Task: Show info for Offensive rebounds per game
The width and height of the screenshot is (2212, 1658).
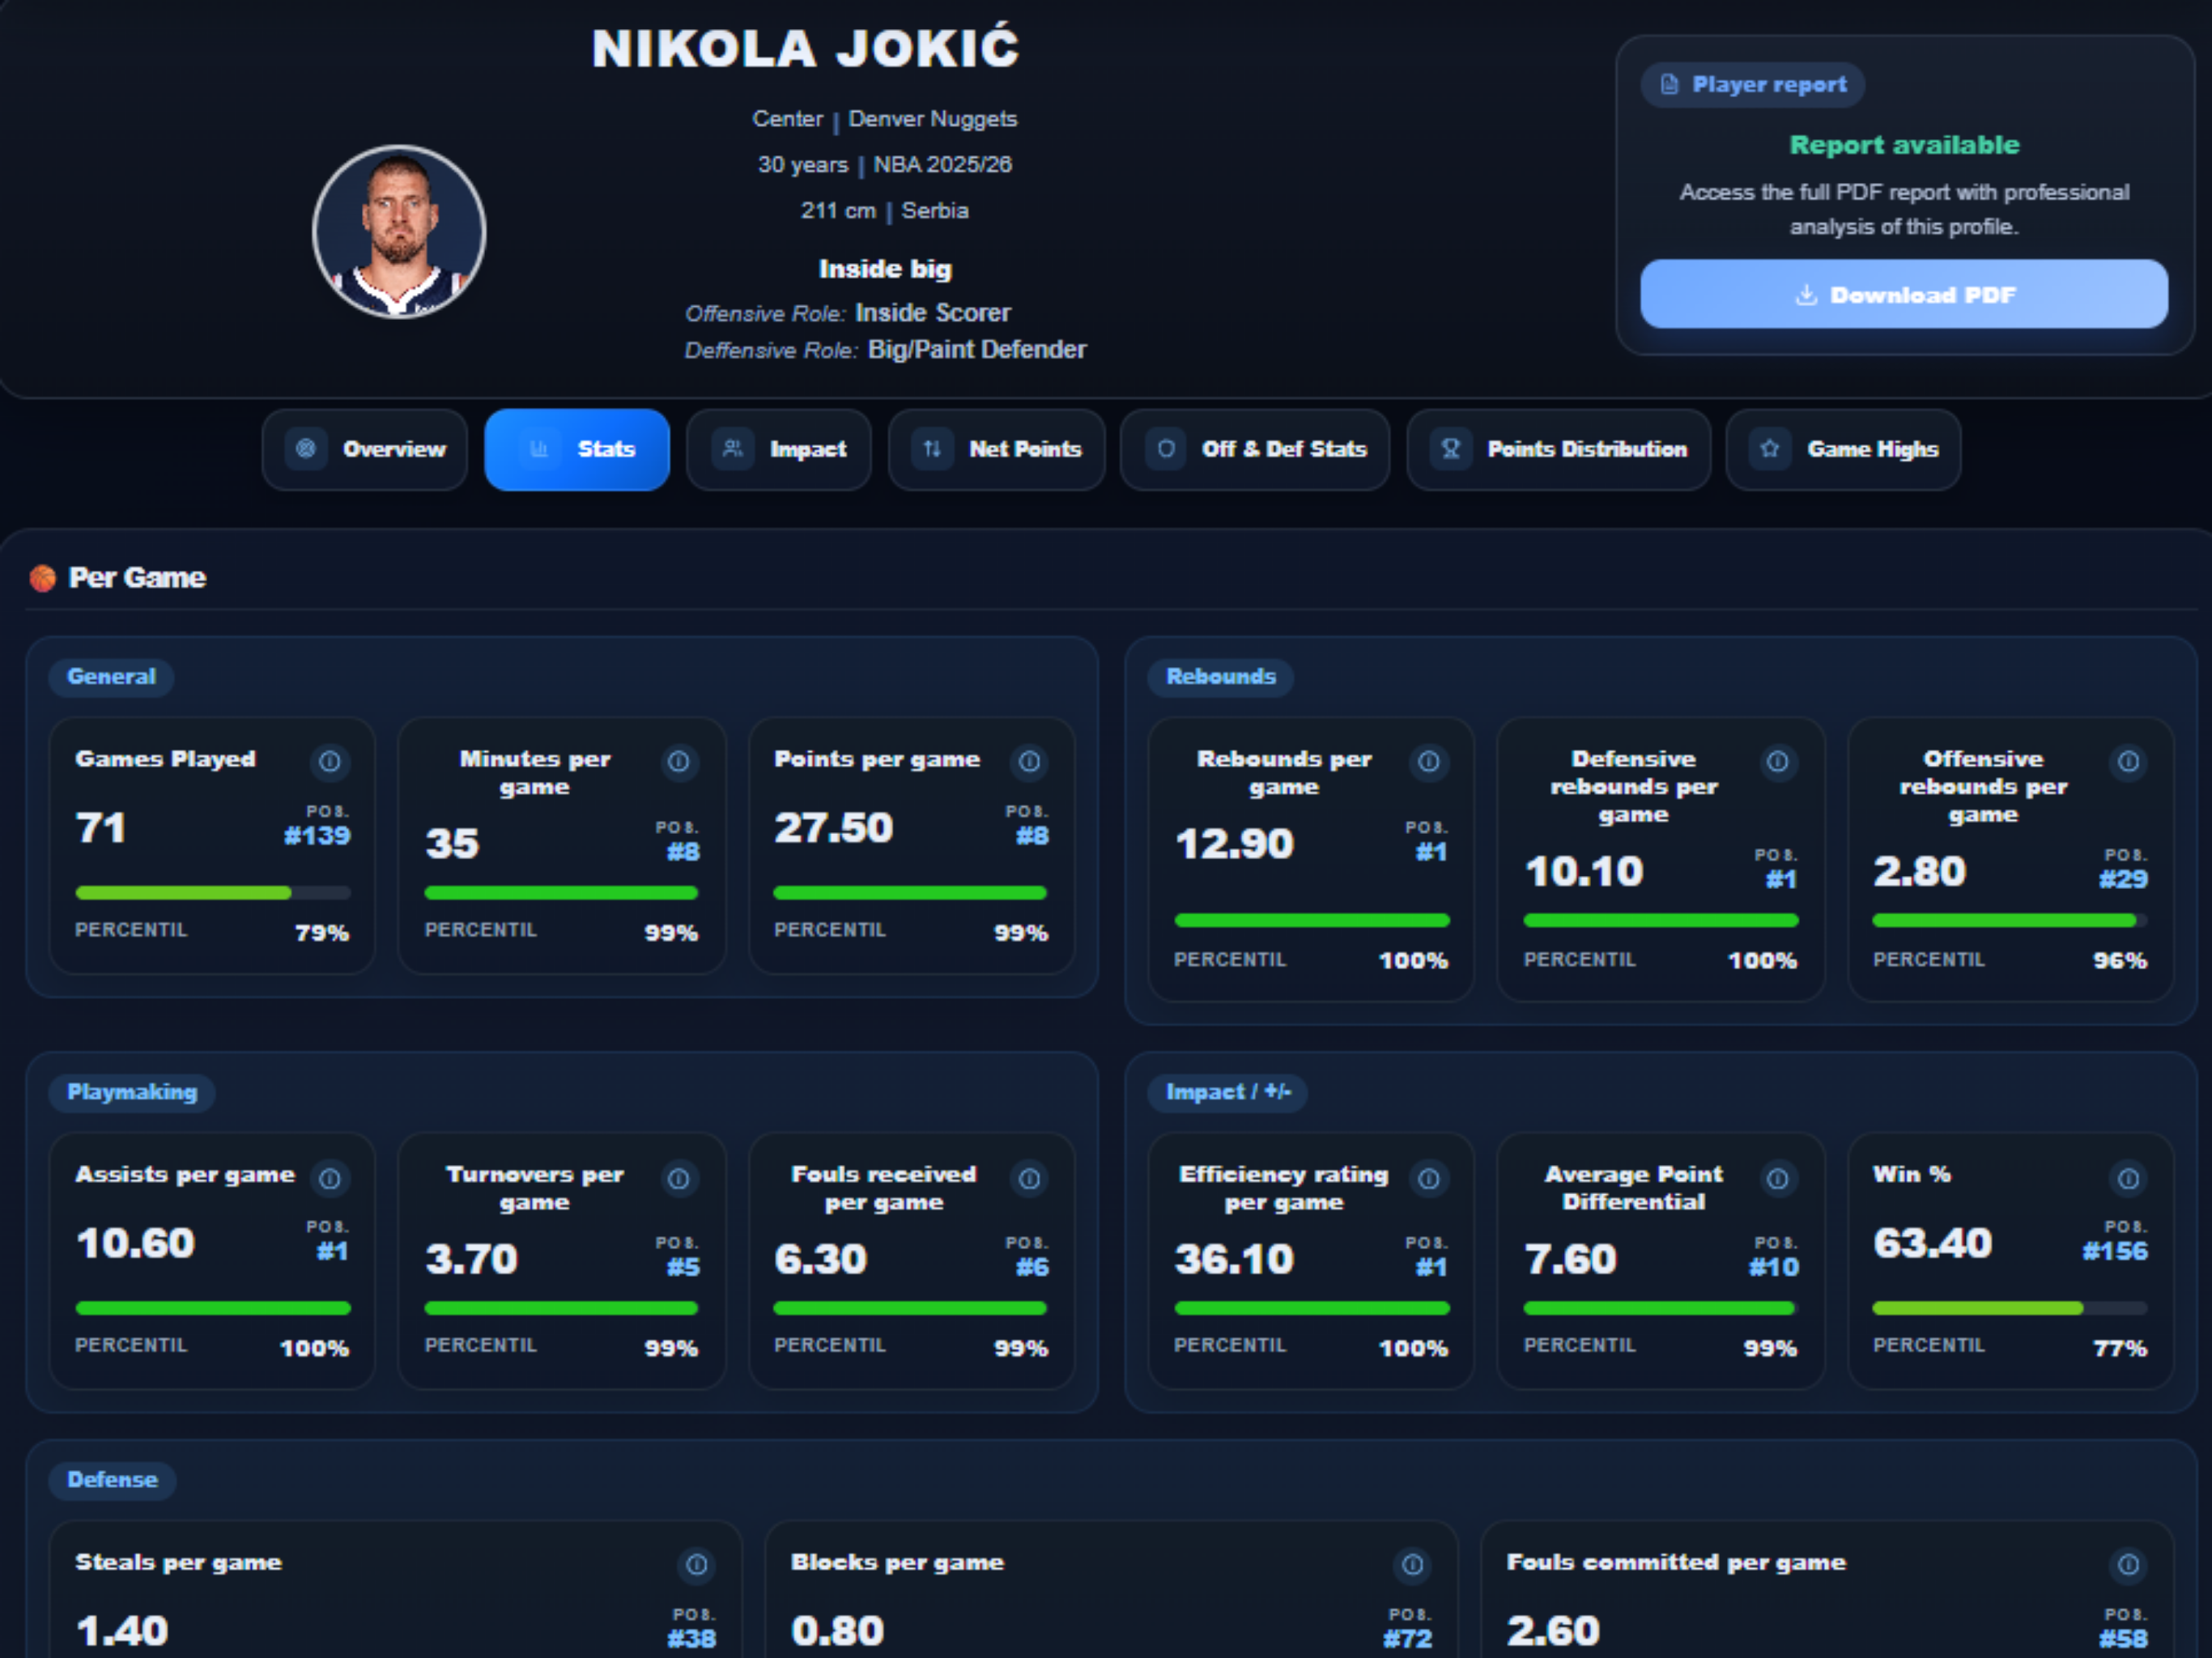Action: coord(2128,762)
